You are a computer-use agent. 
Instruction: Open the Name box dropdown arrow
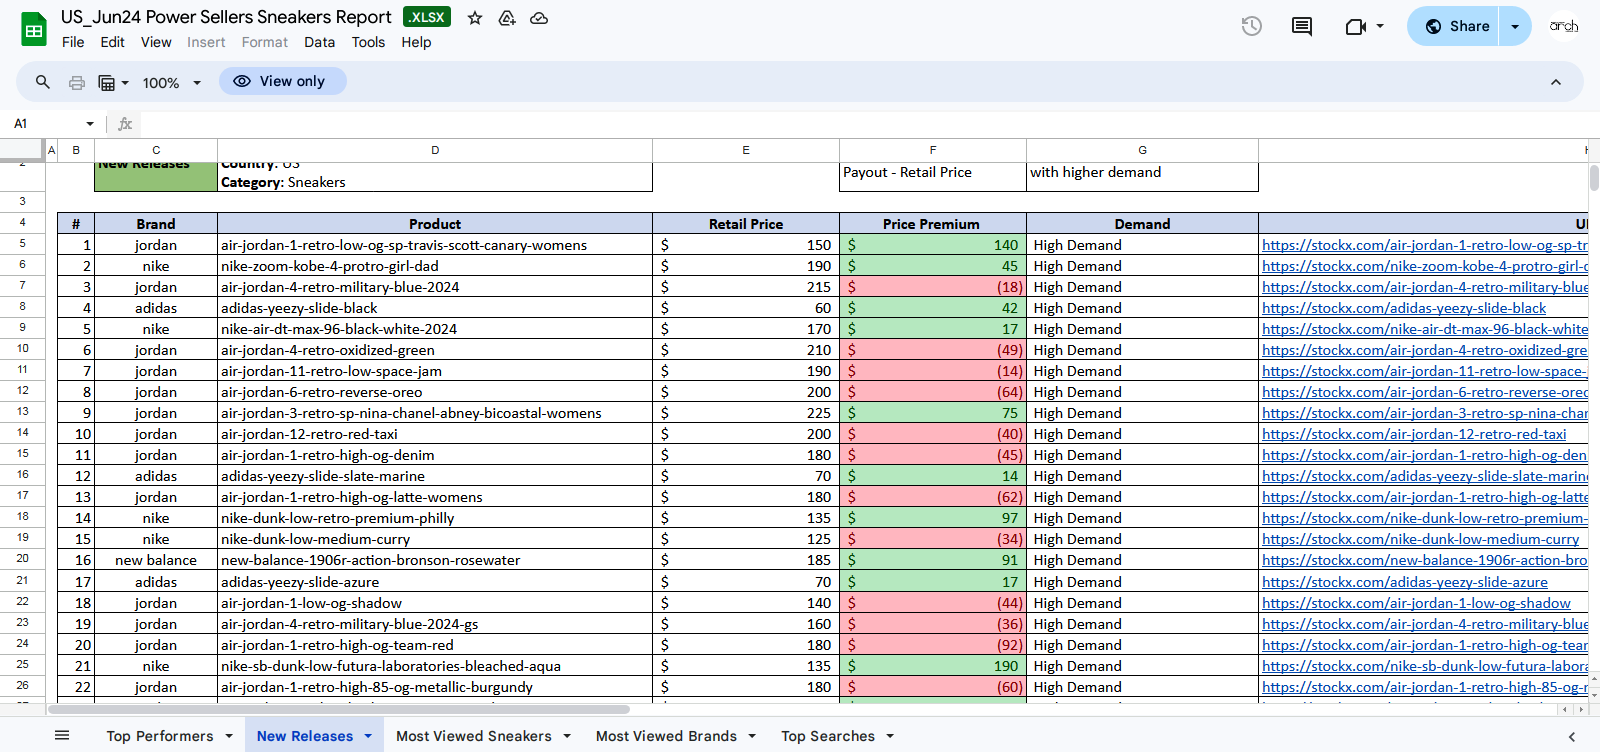[x=90, y=124]
